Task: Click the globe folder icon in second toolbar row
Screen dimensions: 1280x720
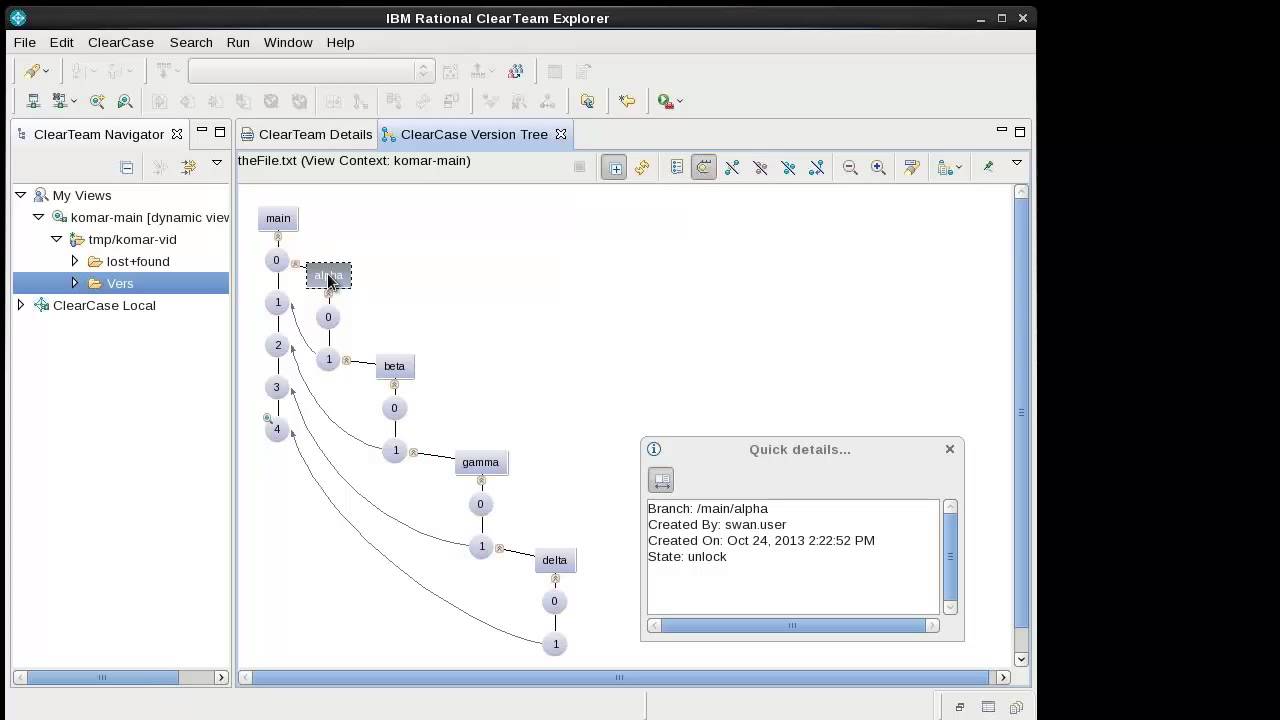Action: pyautogui.click(x=587, y=101)
